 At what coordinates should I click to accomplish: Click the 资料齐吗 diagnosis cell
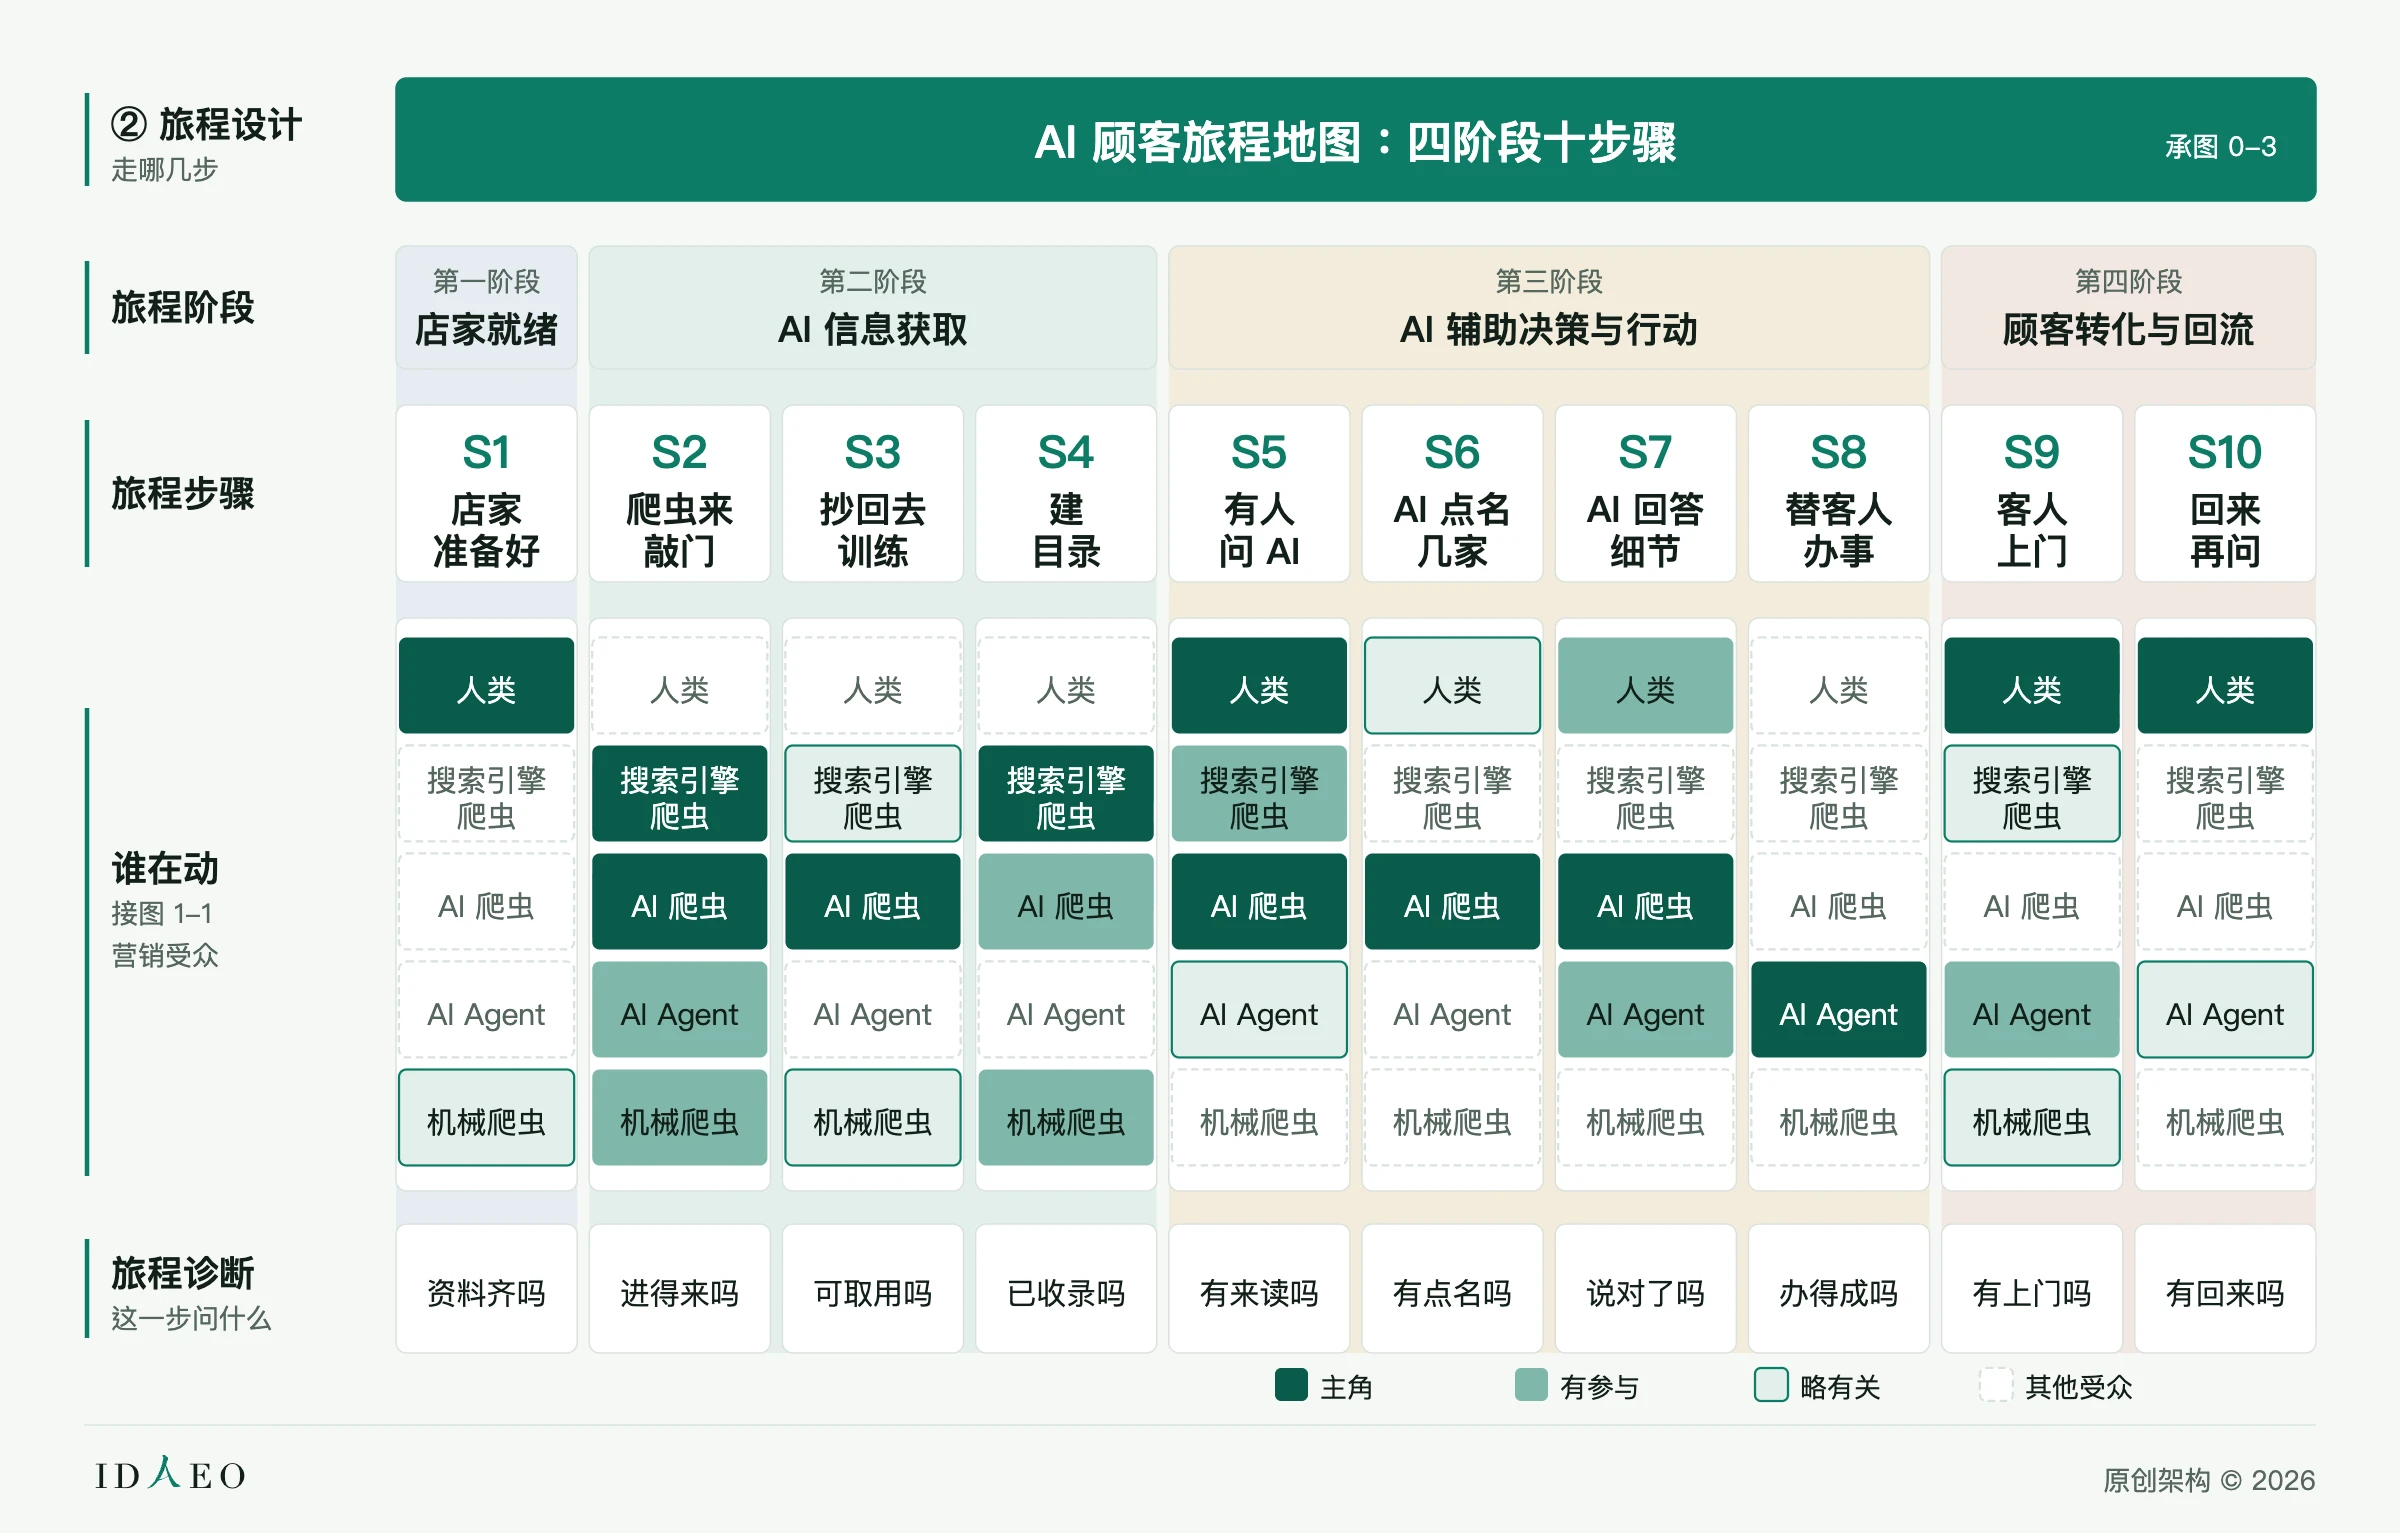click(x=486, y=1289)
